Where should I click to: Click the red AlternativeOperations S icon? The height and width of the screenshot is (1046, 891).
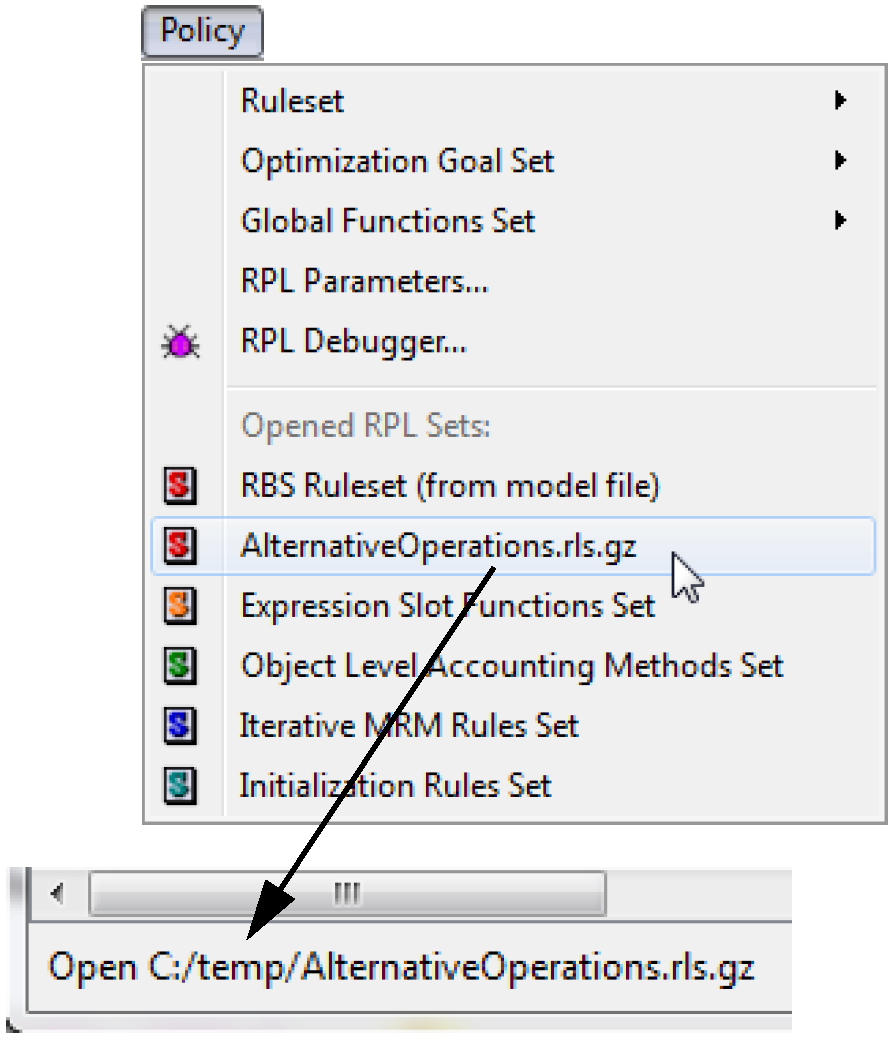[179, 546]
